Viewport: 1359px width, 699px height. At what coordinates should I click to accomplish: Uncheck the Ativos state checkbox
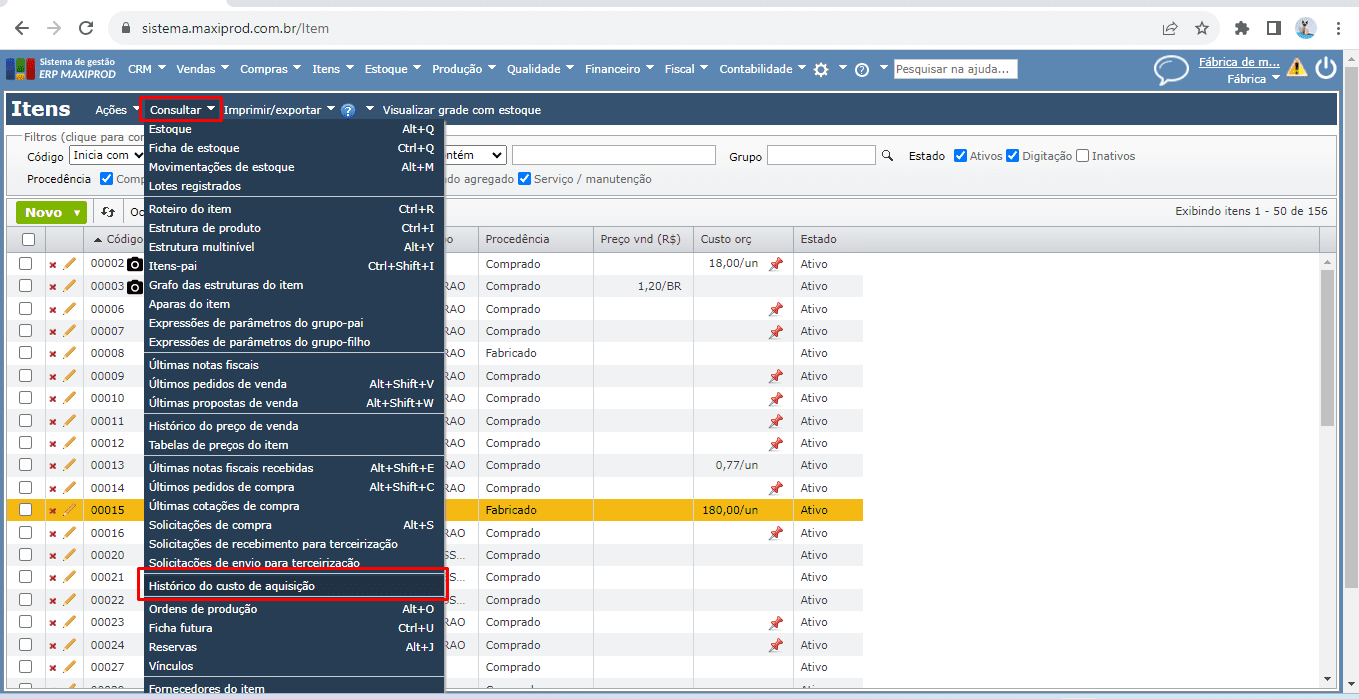pyautogui.click(x=960, y=156)
